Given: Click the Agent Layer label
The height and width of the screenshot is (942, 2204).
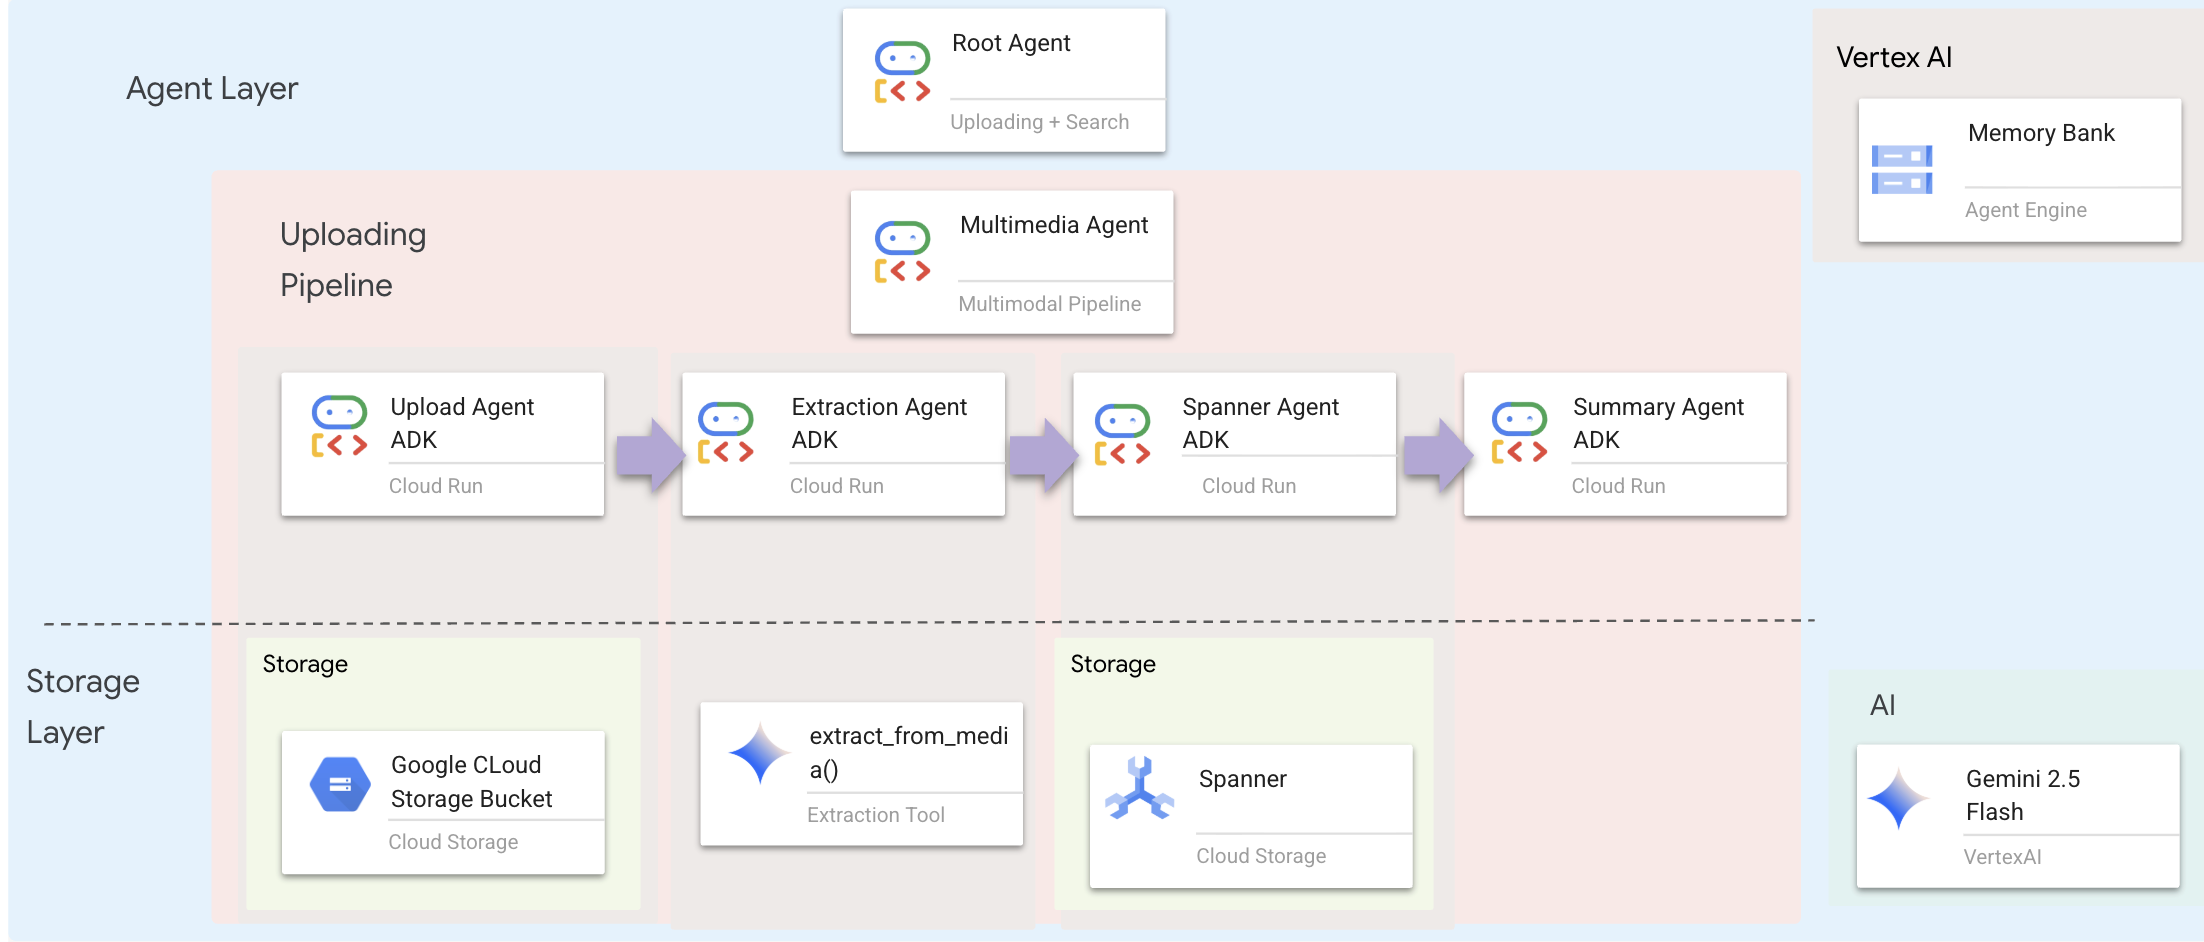Looking at the screenshot, I should 212,89.
